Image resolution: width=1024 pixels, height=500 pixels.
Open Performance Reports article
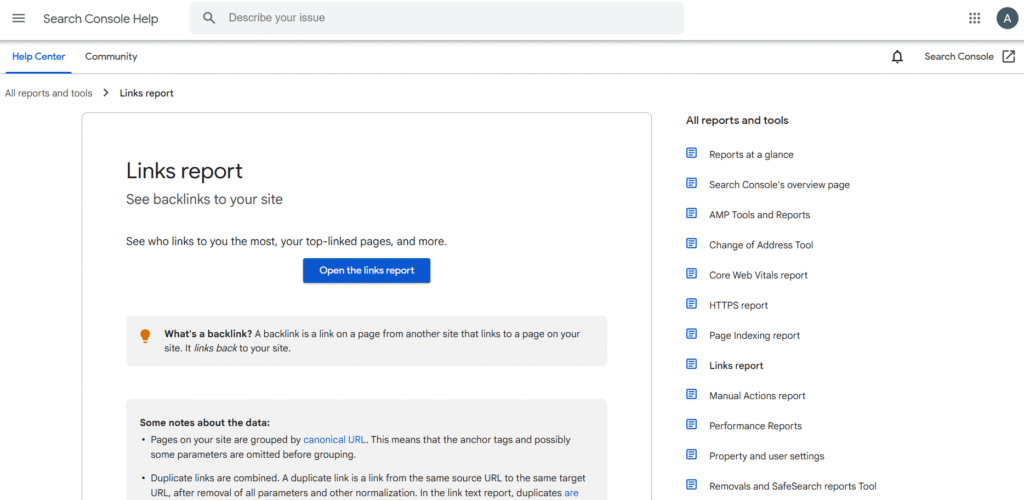coord(755,426)
